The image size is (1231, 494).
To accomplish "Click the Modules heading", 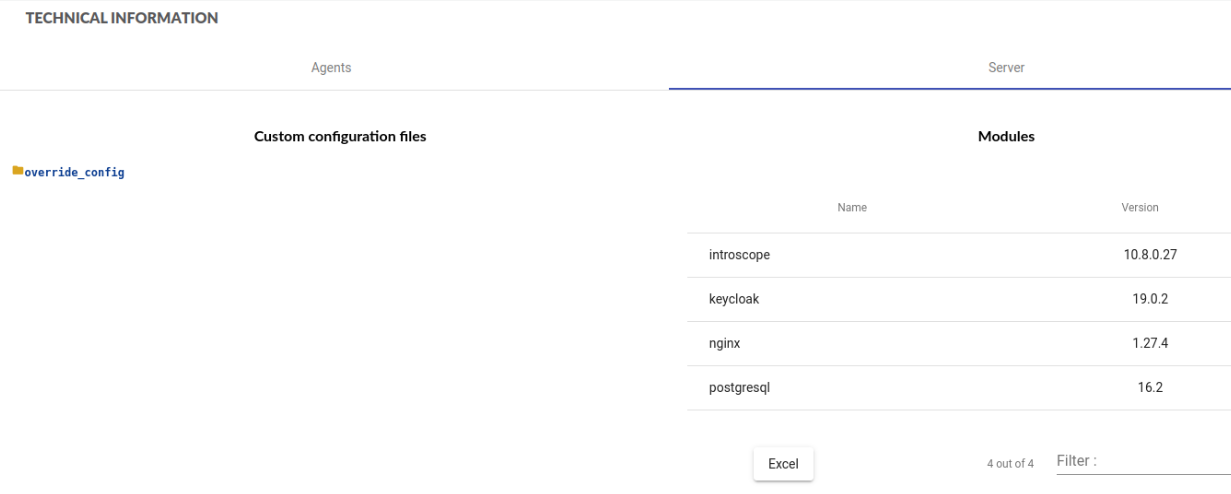I will pos(1006,136).
